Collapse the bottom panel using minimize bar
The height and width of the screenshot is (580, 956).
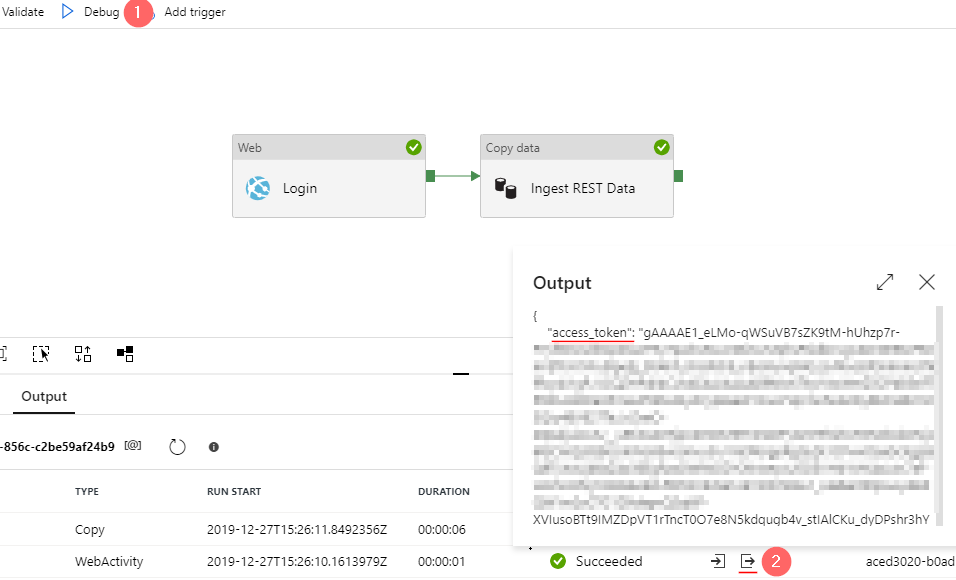coord(461,373)
